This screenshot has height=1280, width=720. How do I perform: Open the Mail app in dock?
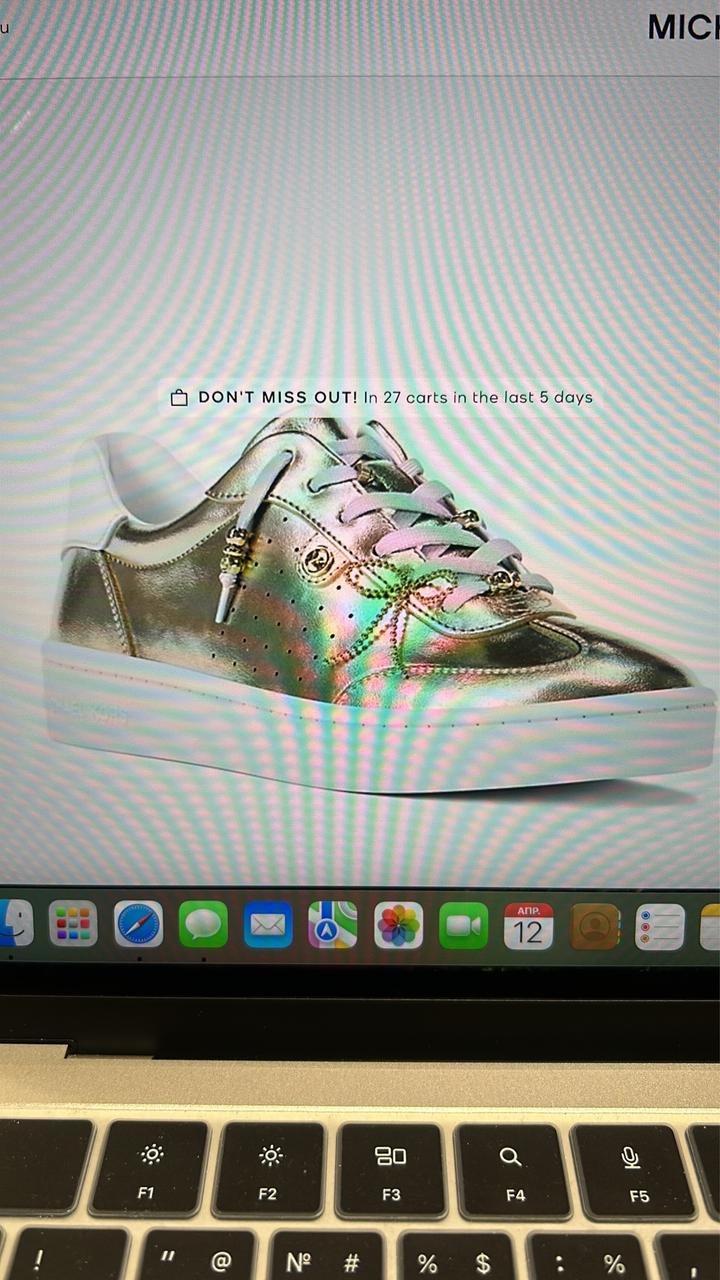(x=268, y=925)
